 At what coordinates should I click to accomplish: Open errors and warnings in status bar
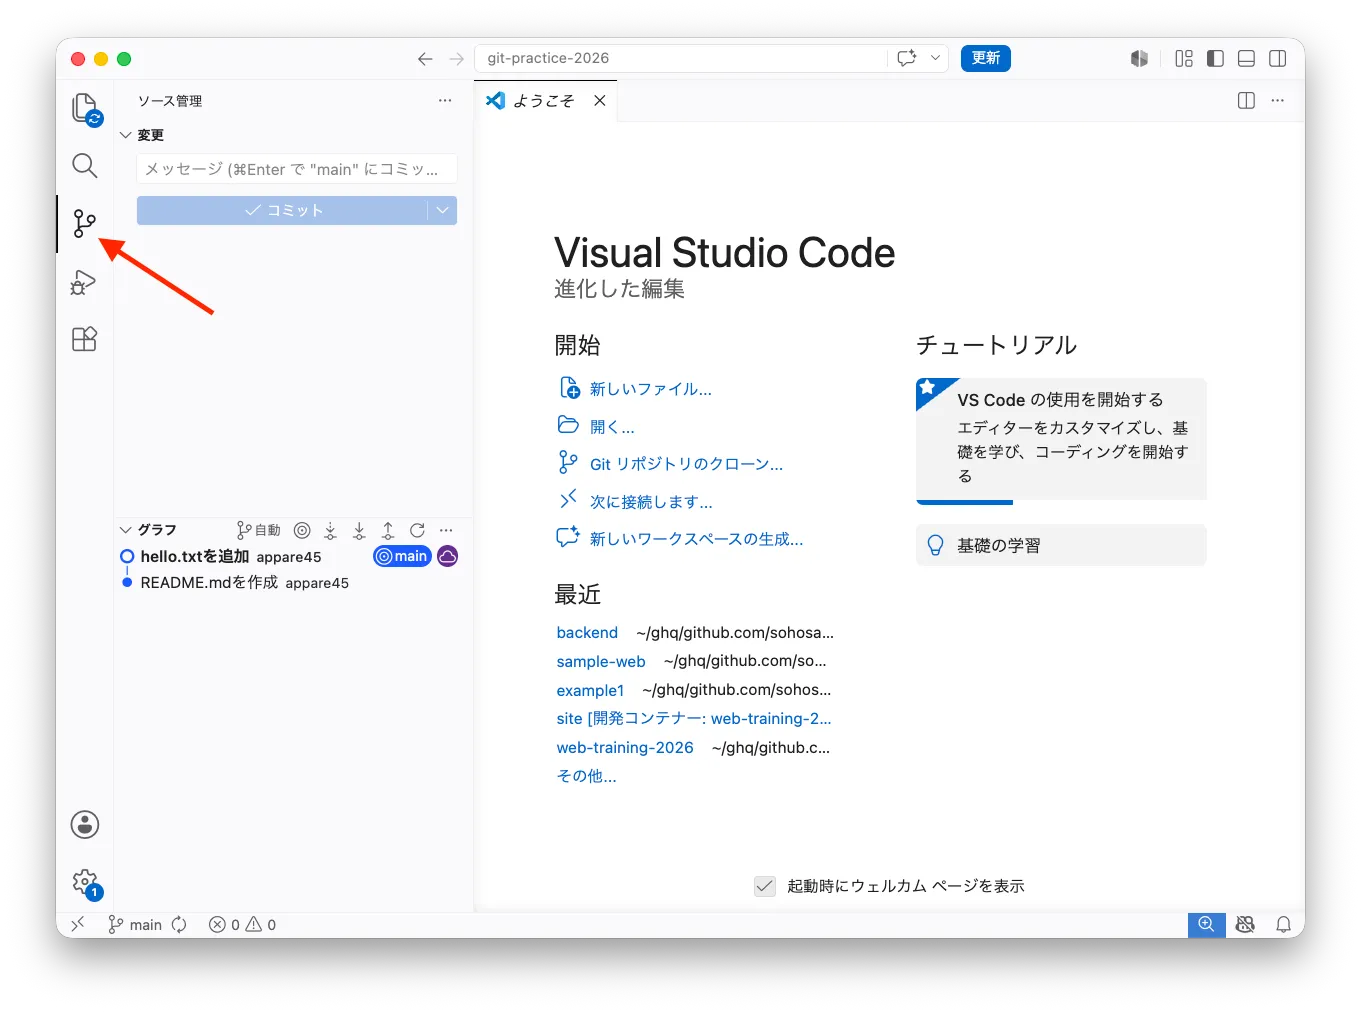point(242,925)
